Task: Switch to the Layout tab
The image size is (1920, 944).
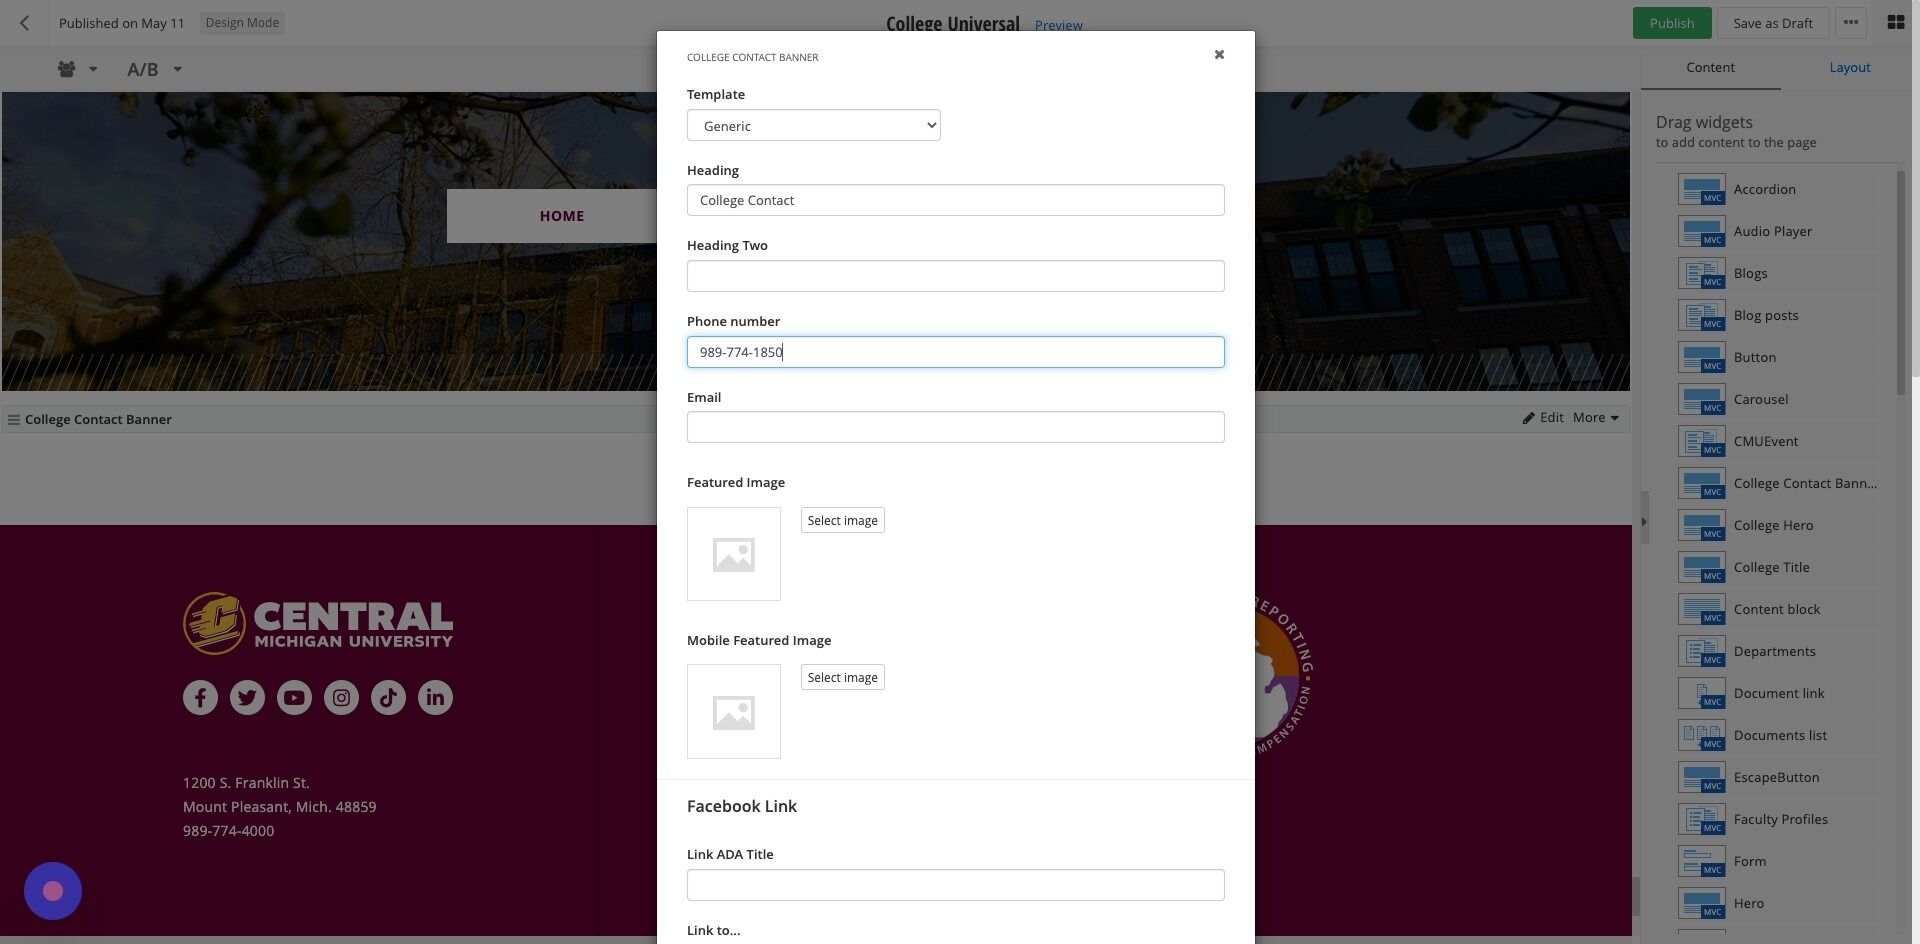Action: coord(1849,67)
